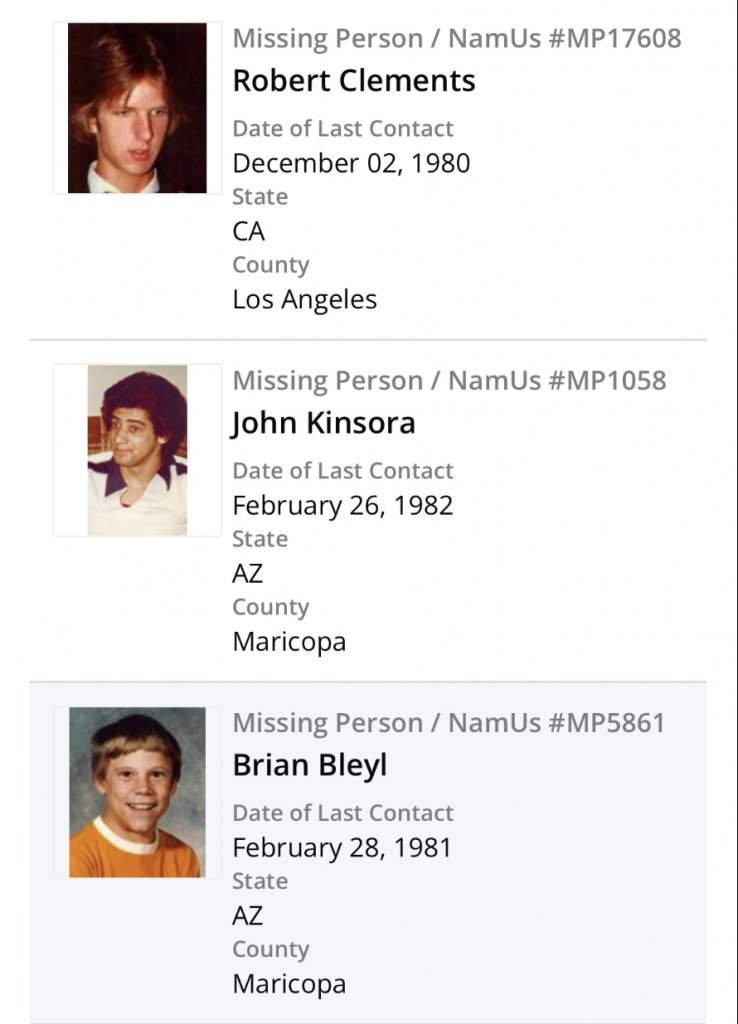Click the NamUs #MP5861 case header
This screenshot has height=1024, width=738.
click(449, 723)
